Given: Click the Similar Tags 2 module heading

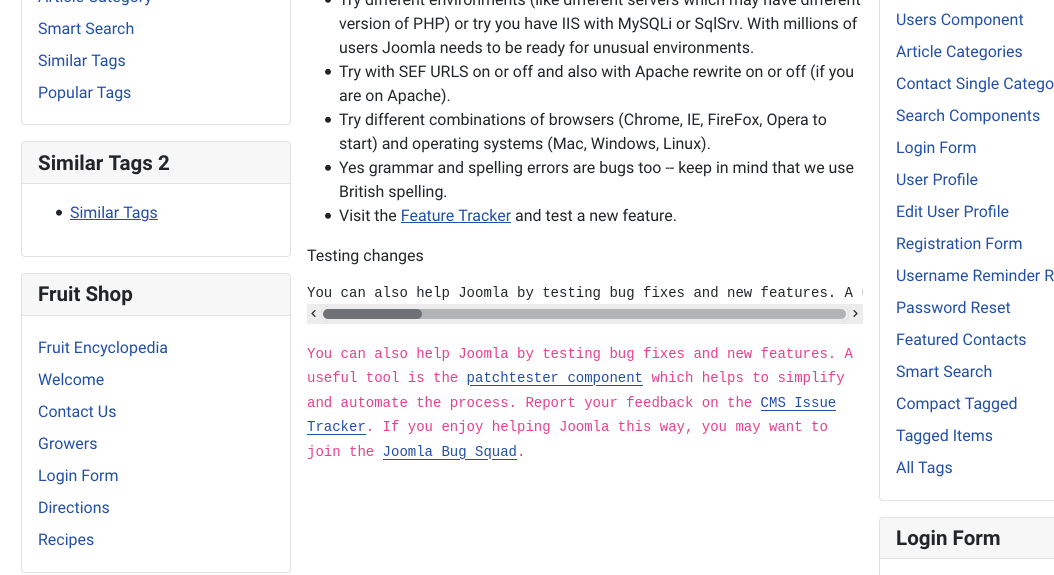Looking at the screenshot, I should click(104, 163).
